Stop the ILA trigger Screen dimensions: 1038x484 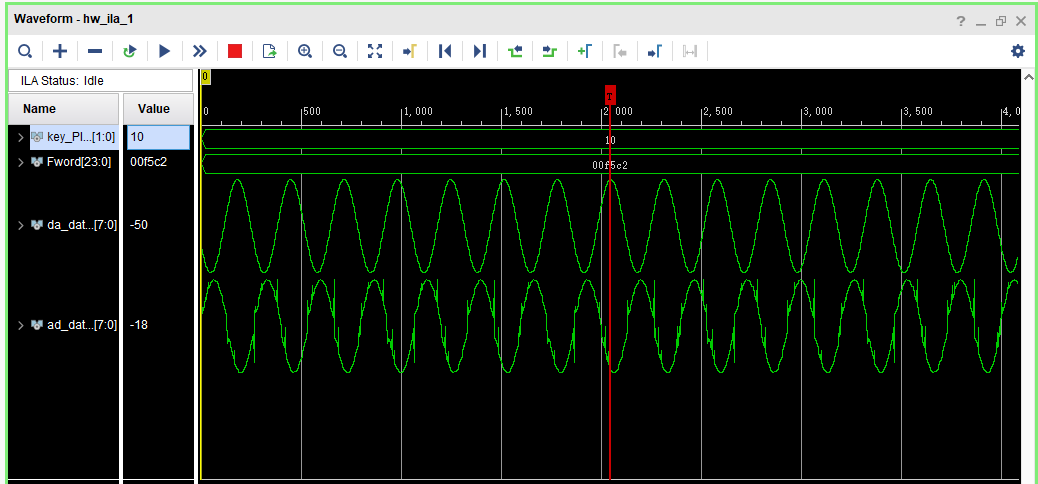tap(234, 51)
